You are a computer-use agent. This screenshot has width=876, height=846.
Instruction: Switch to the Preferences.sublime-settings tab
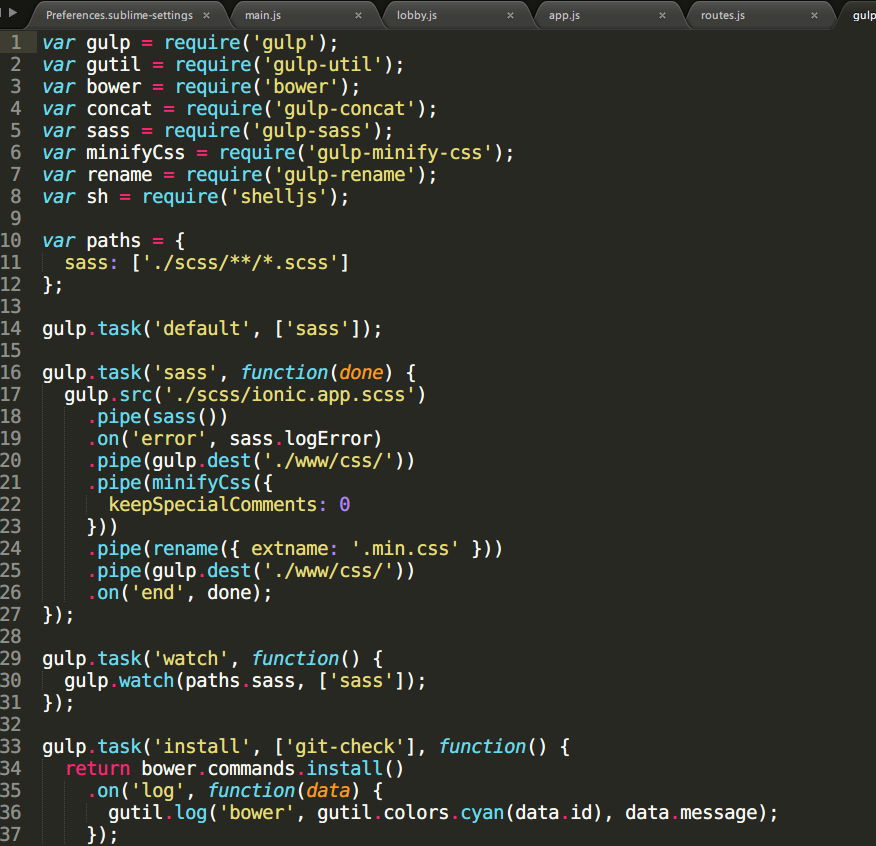click(120, 15)
